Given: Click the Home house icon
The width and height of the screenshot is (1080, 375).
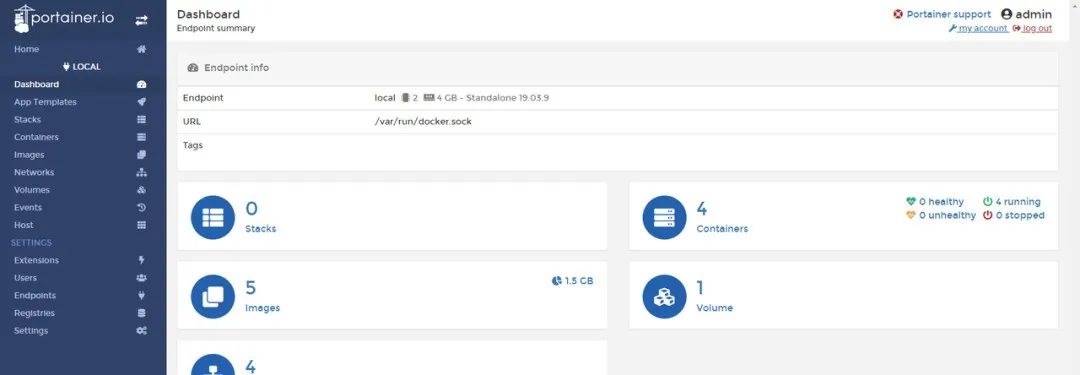Looking at the screenshot, I should (141, 49).
